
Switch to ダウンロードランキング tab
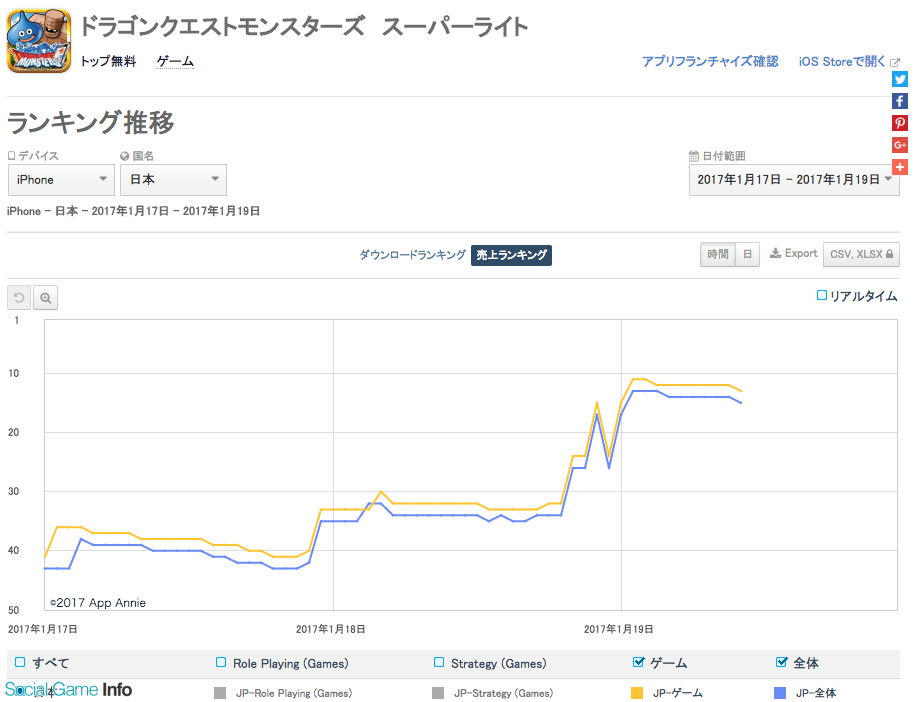pos(413,255)
